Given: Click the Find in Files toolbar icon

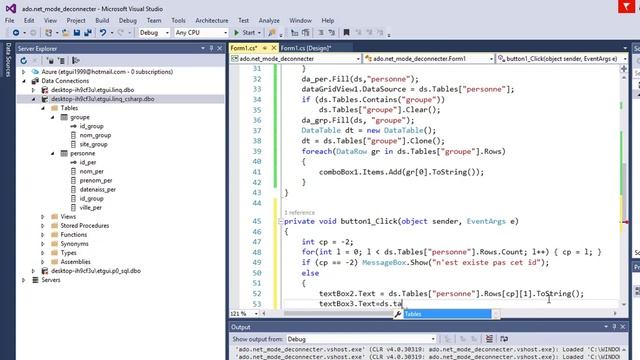Looking at the screenshot, I should (x=272, y=33).
